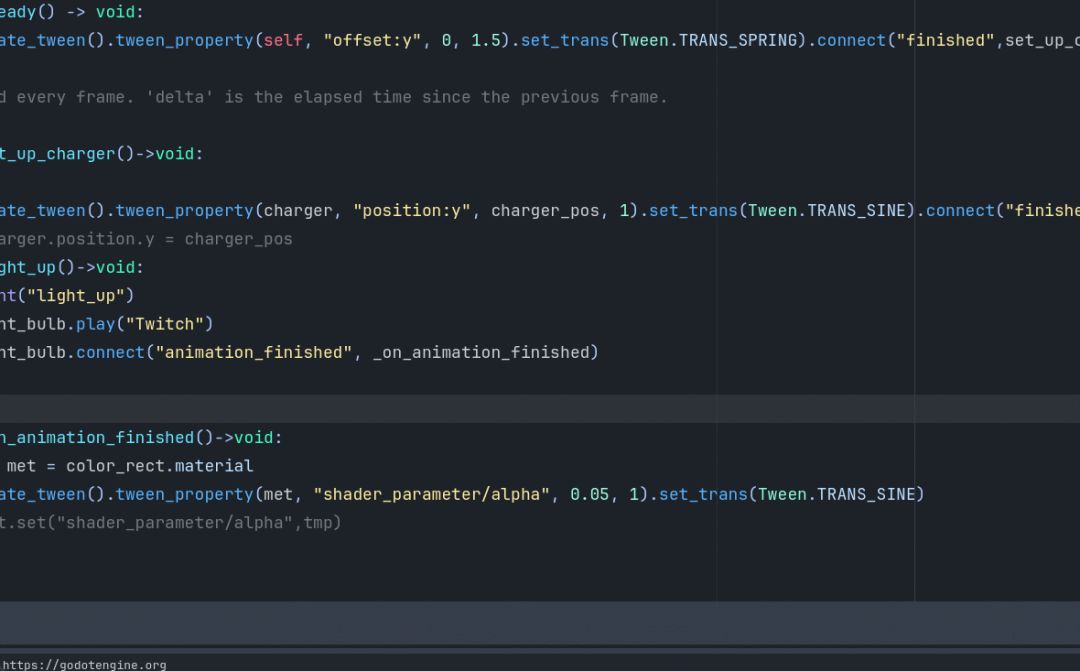Click "position:y" string in charger tween line

(412, 210)
